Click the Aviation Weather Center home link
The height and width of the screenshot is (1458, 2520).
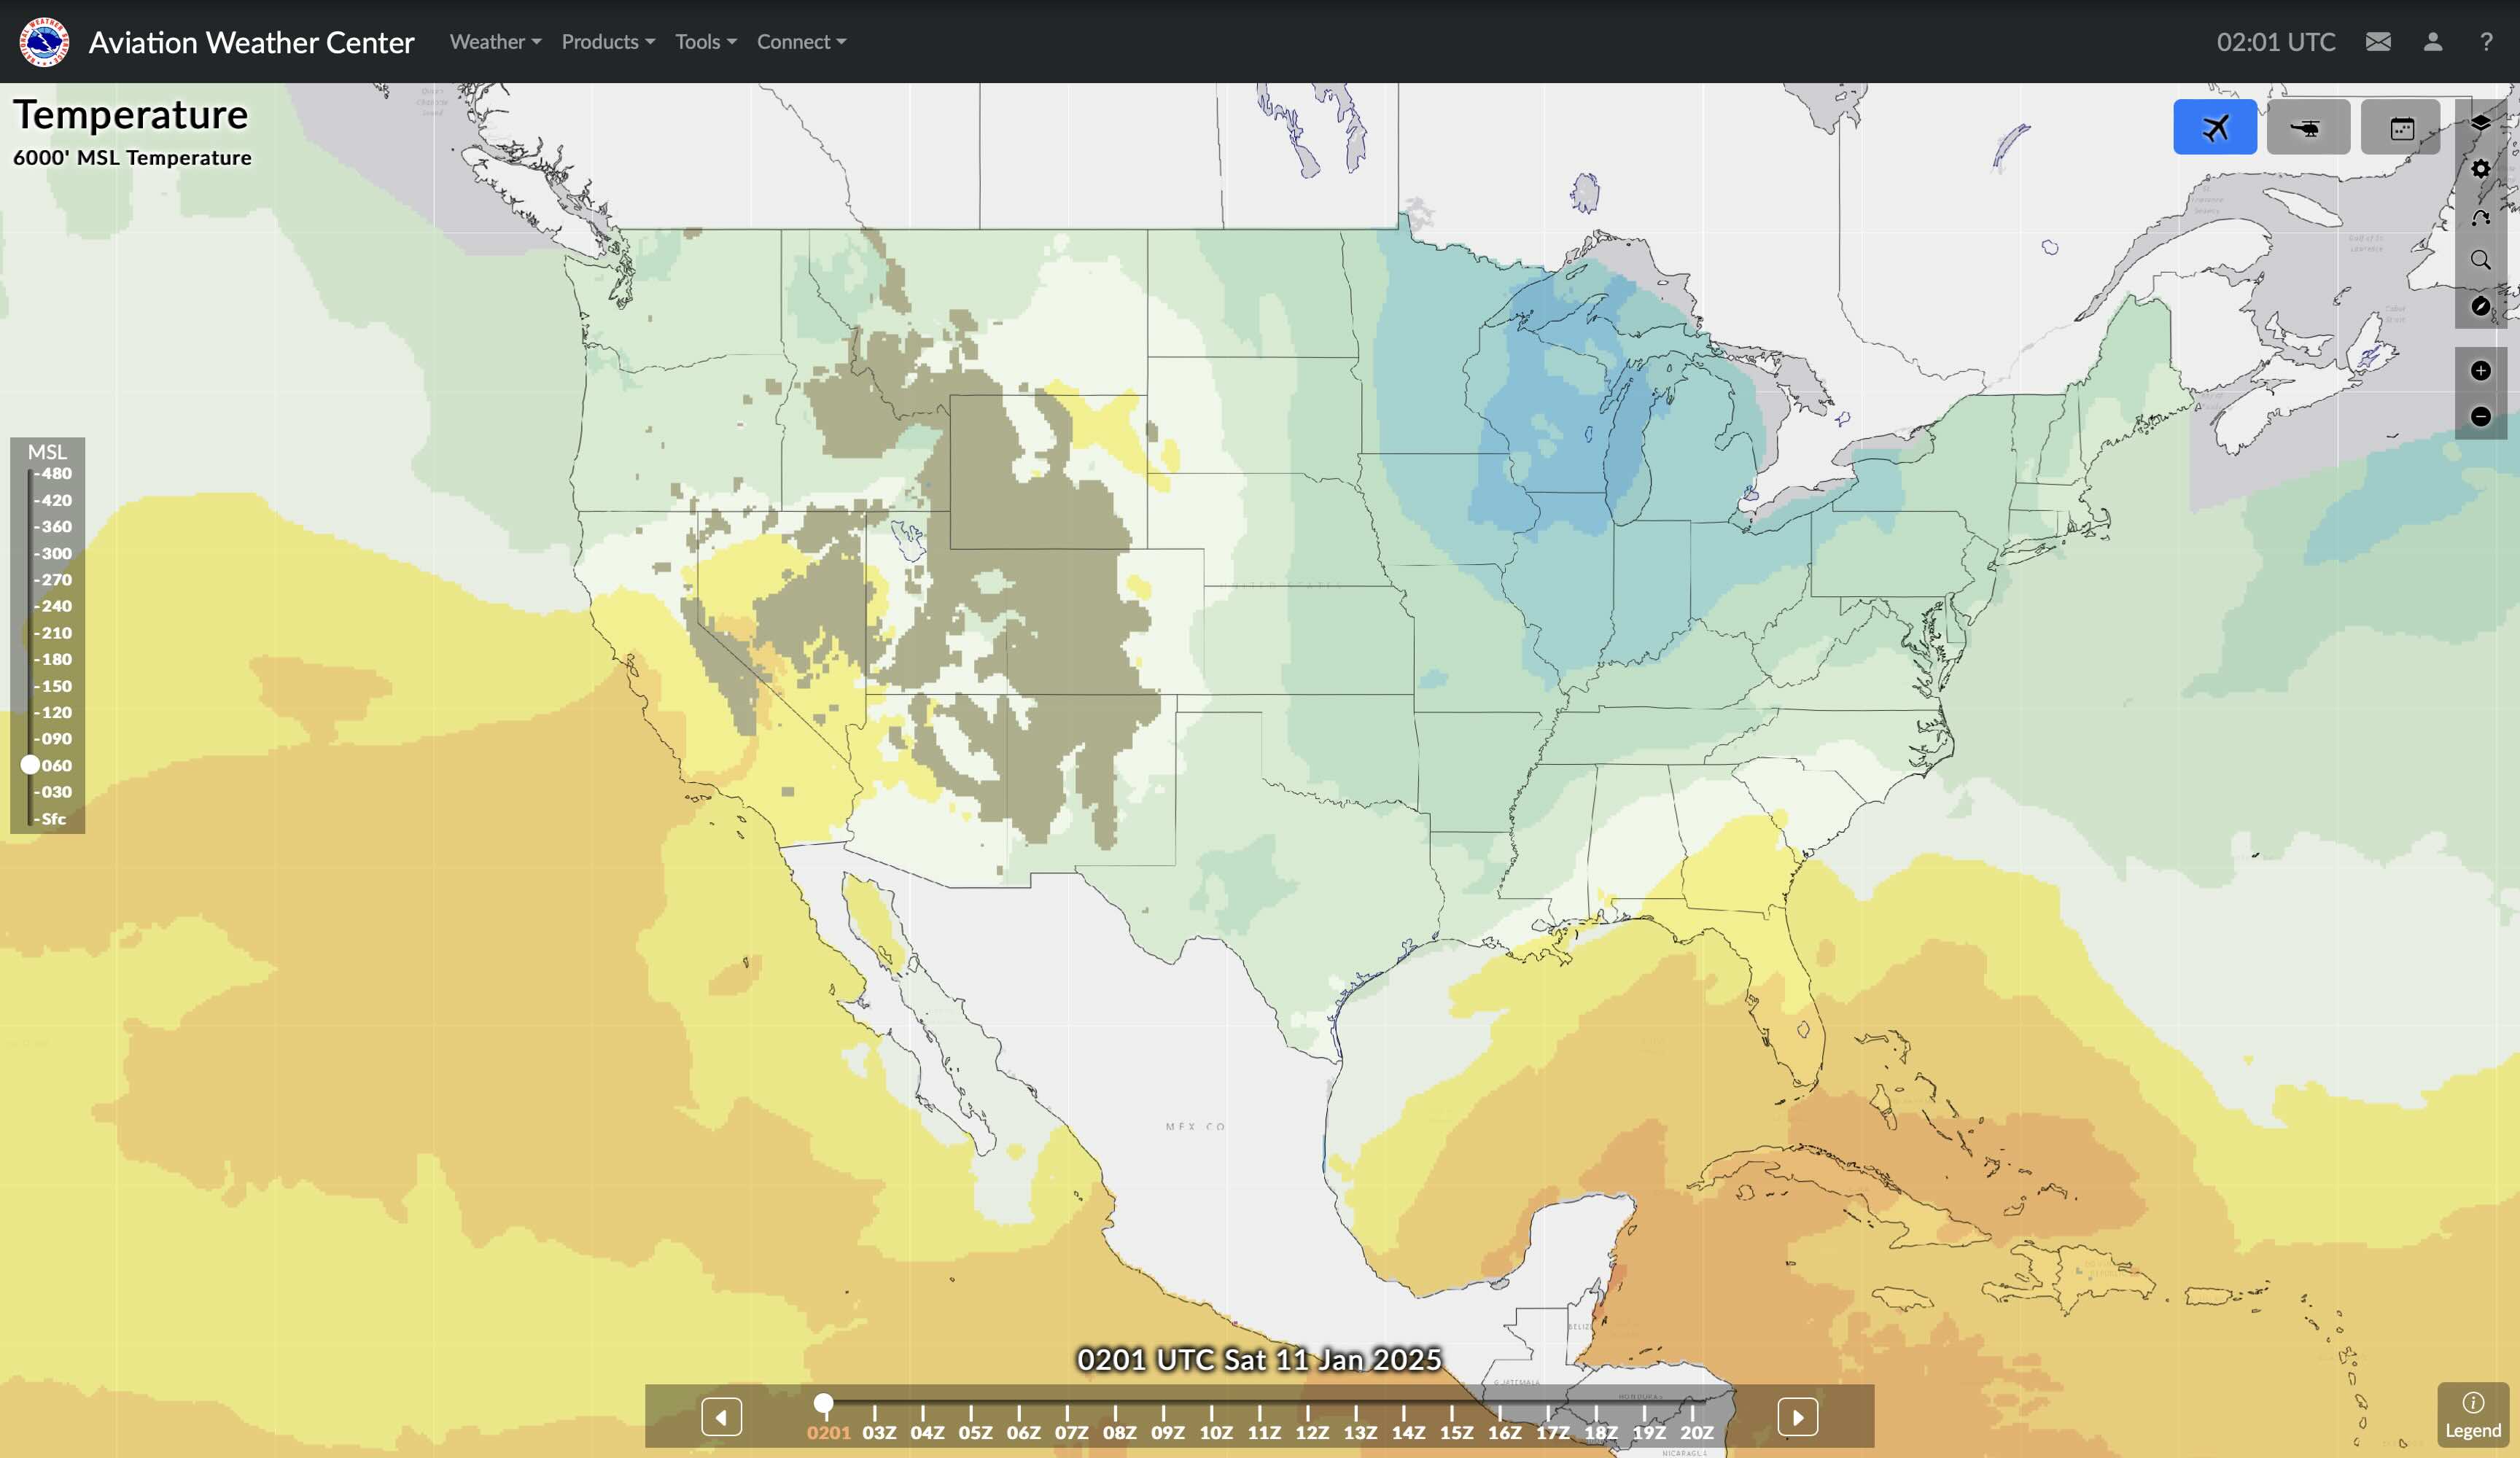[x=250, y=42]
